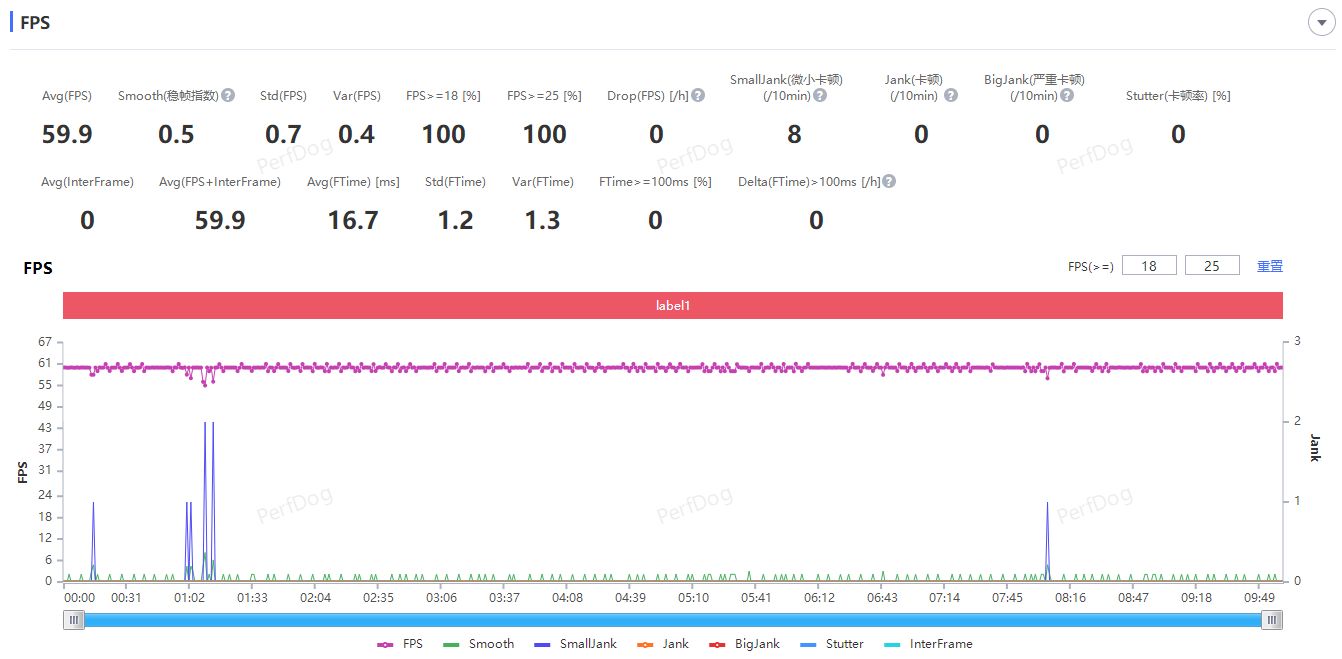Viewport: 1342px width, 659px height.
Task: Click the Avg(FPS) value 59.9
Action: 67,134
